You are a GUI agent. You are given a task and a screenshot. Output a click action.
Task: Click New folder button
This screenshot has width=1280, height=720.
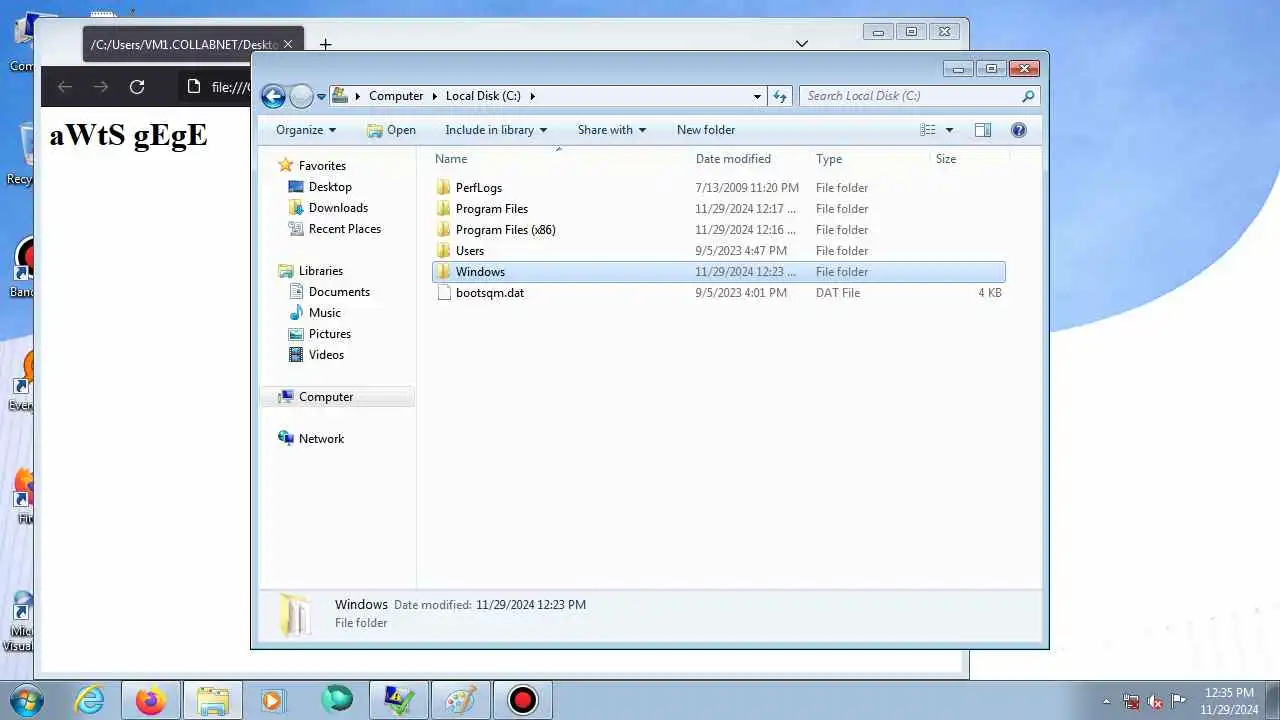coord(706,130)
